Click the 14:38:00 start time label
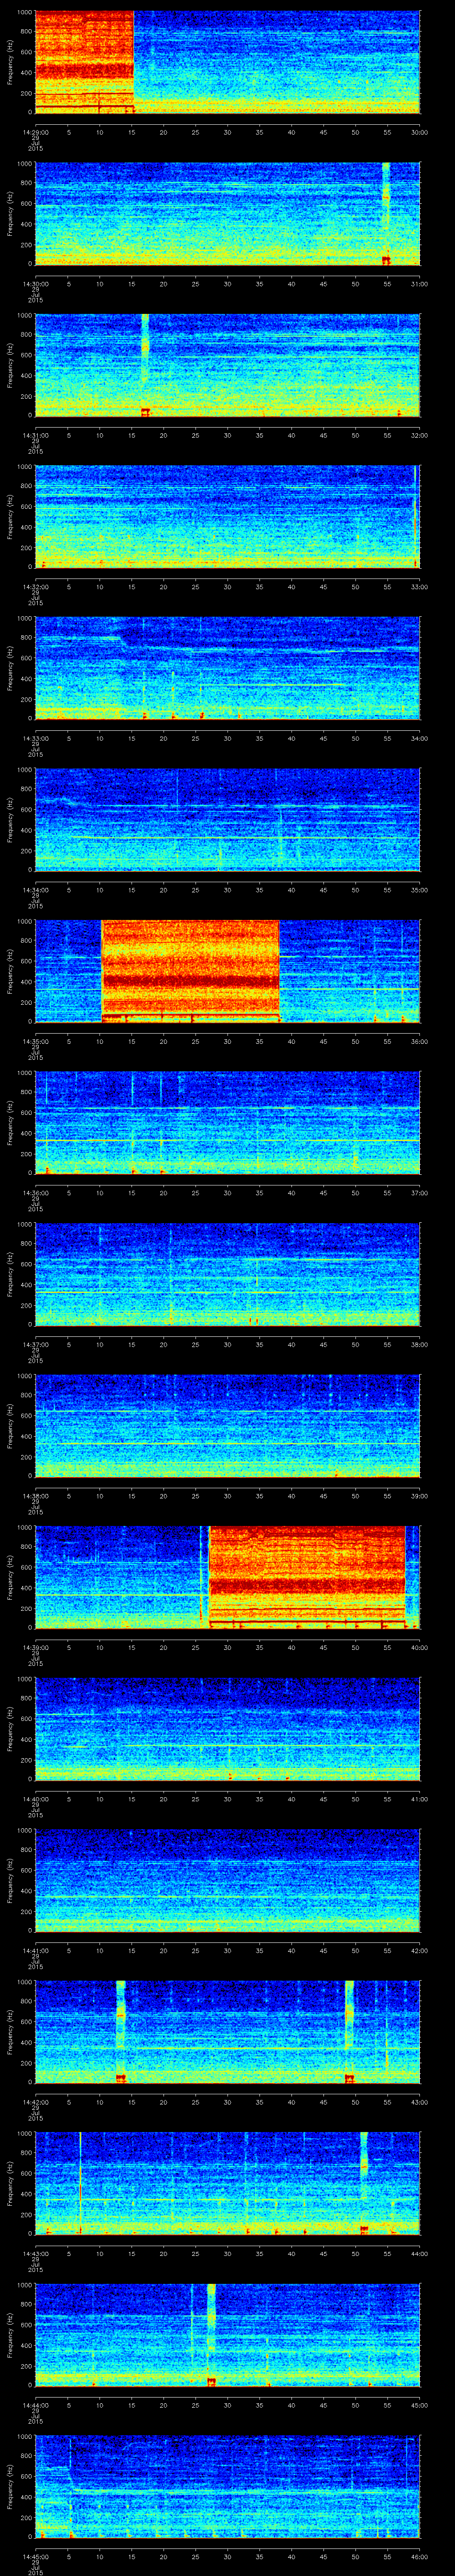Viewport: 455px width, 2576px height. point(35,1495)
